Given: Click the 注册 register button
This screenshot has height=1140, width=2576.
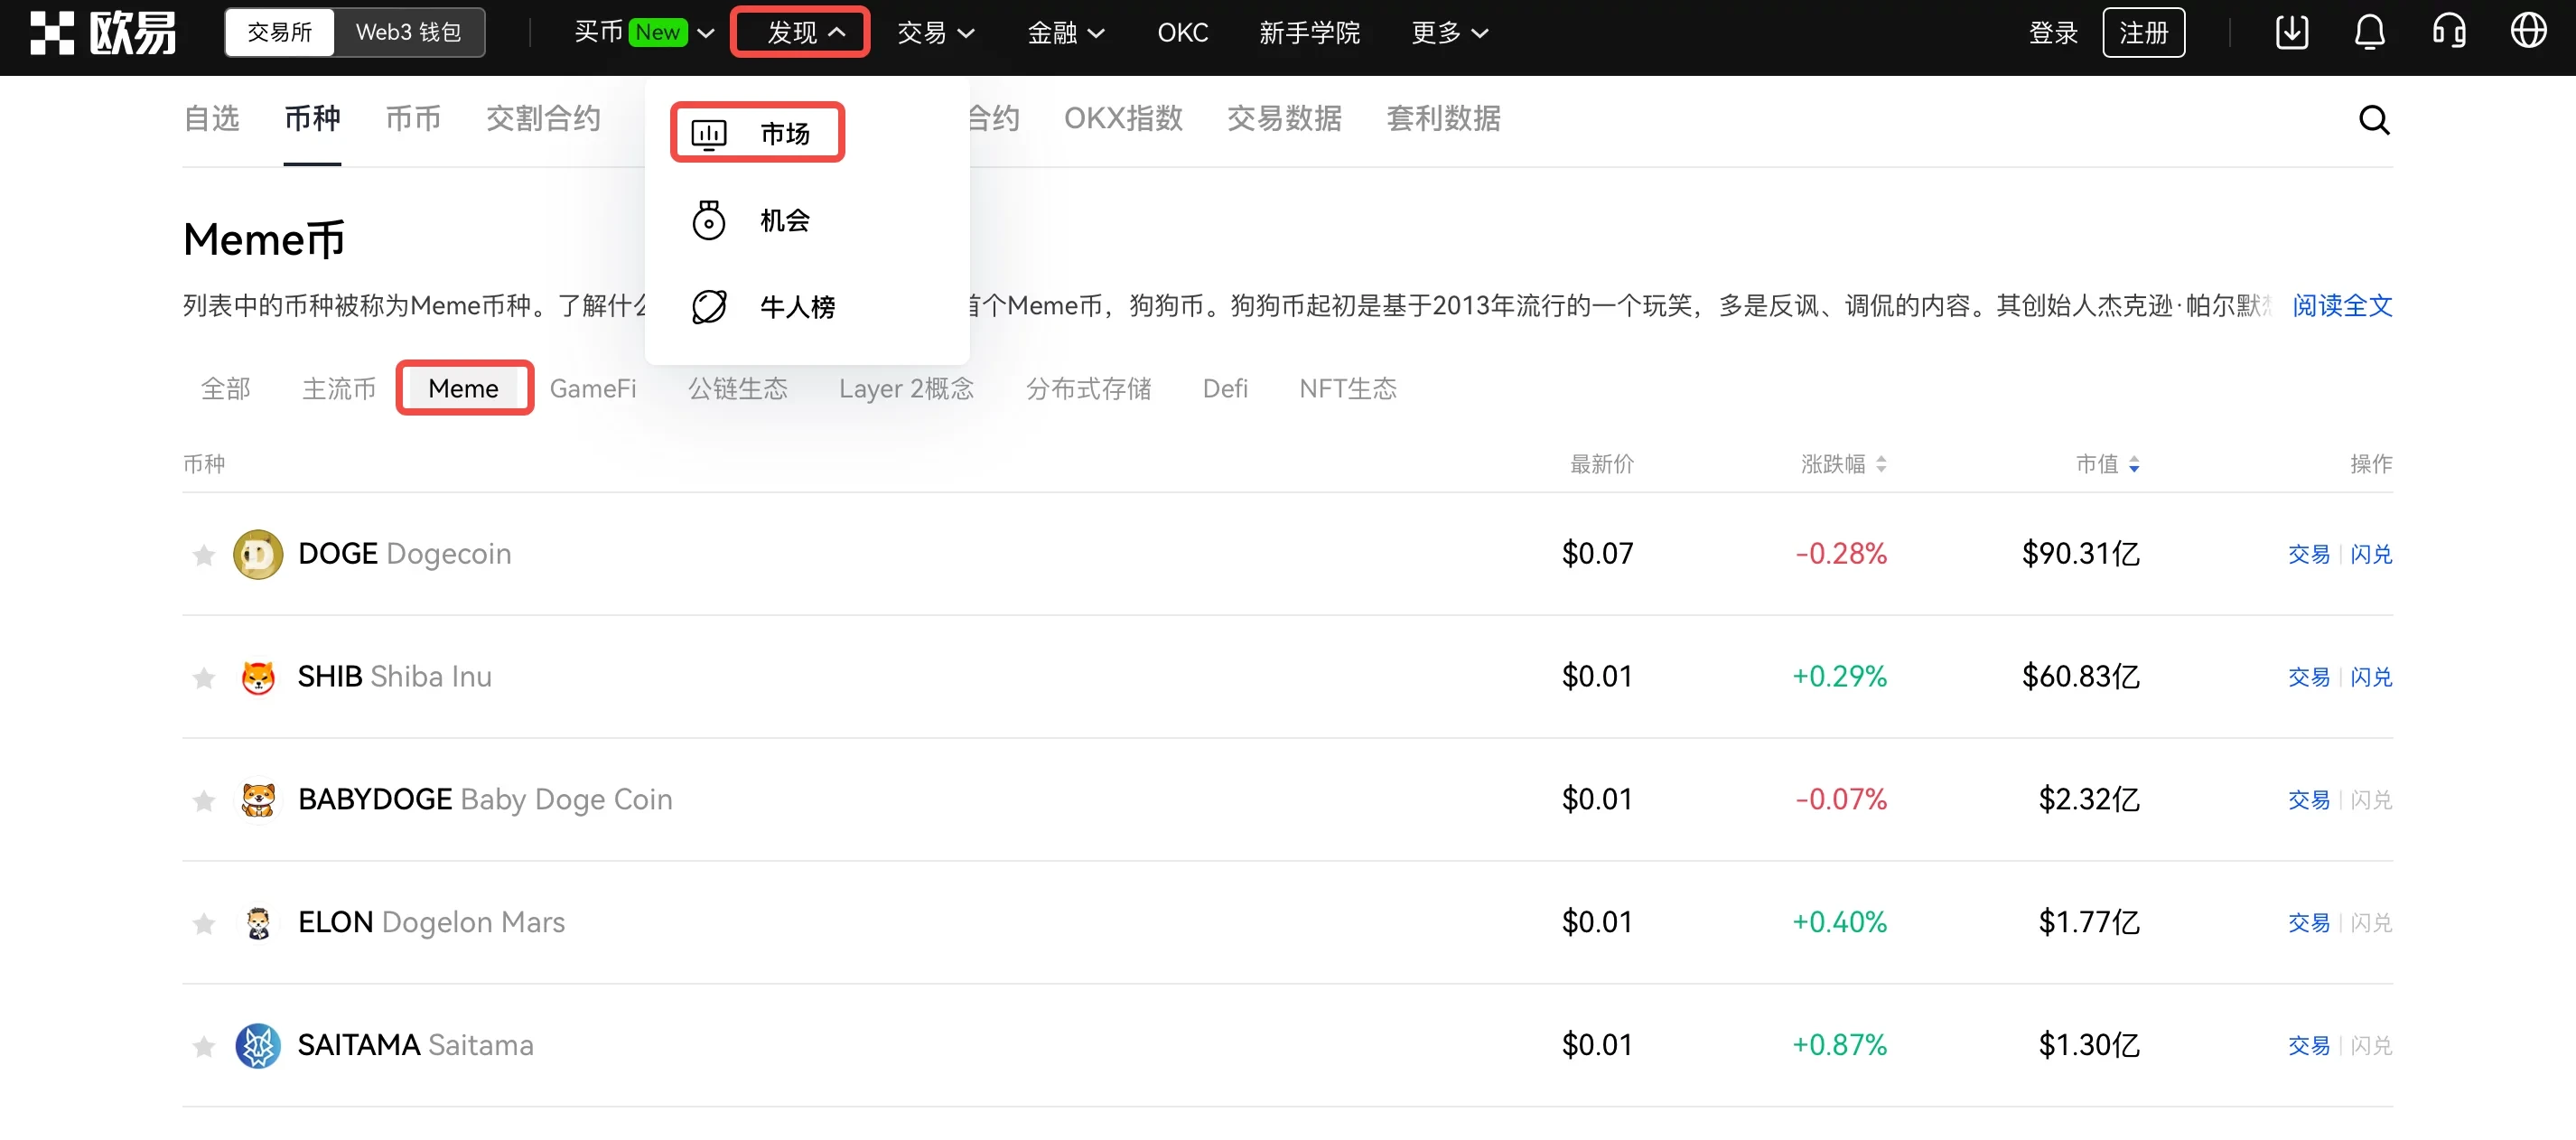Looking at the screenshot, I should point(2143,33).
